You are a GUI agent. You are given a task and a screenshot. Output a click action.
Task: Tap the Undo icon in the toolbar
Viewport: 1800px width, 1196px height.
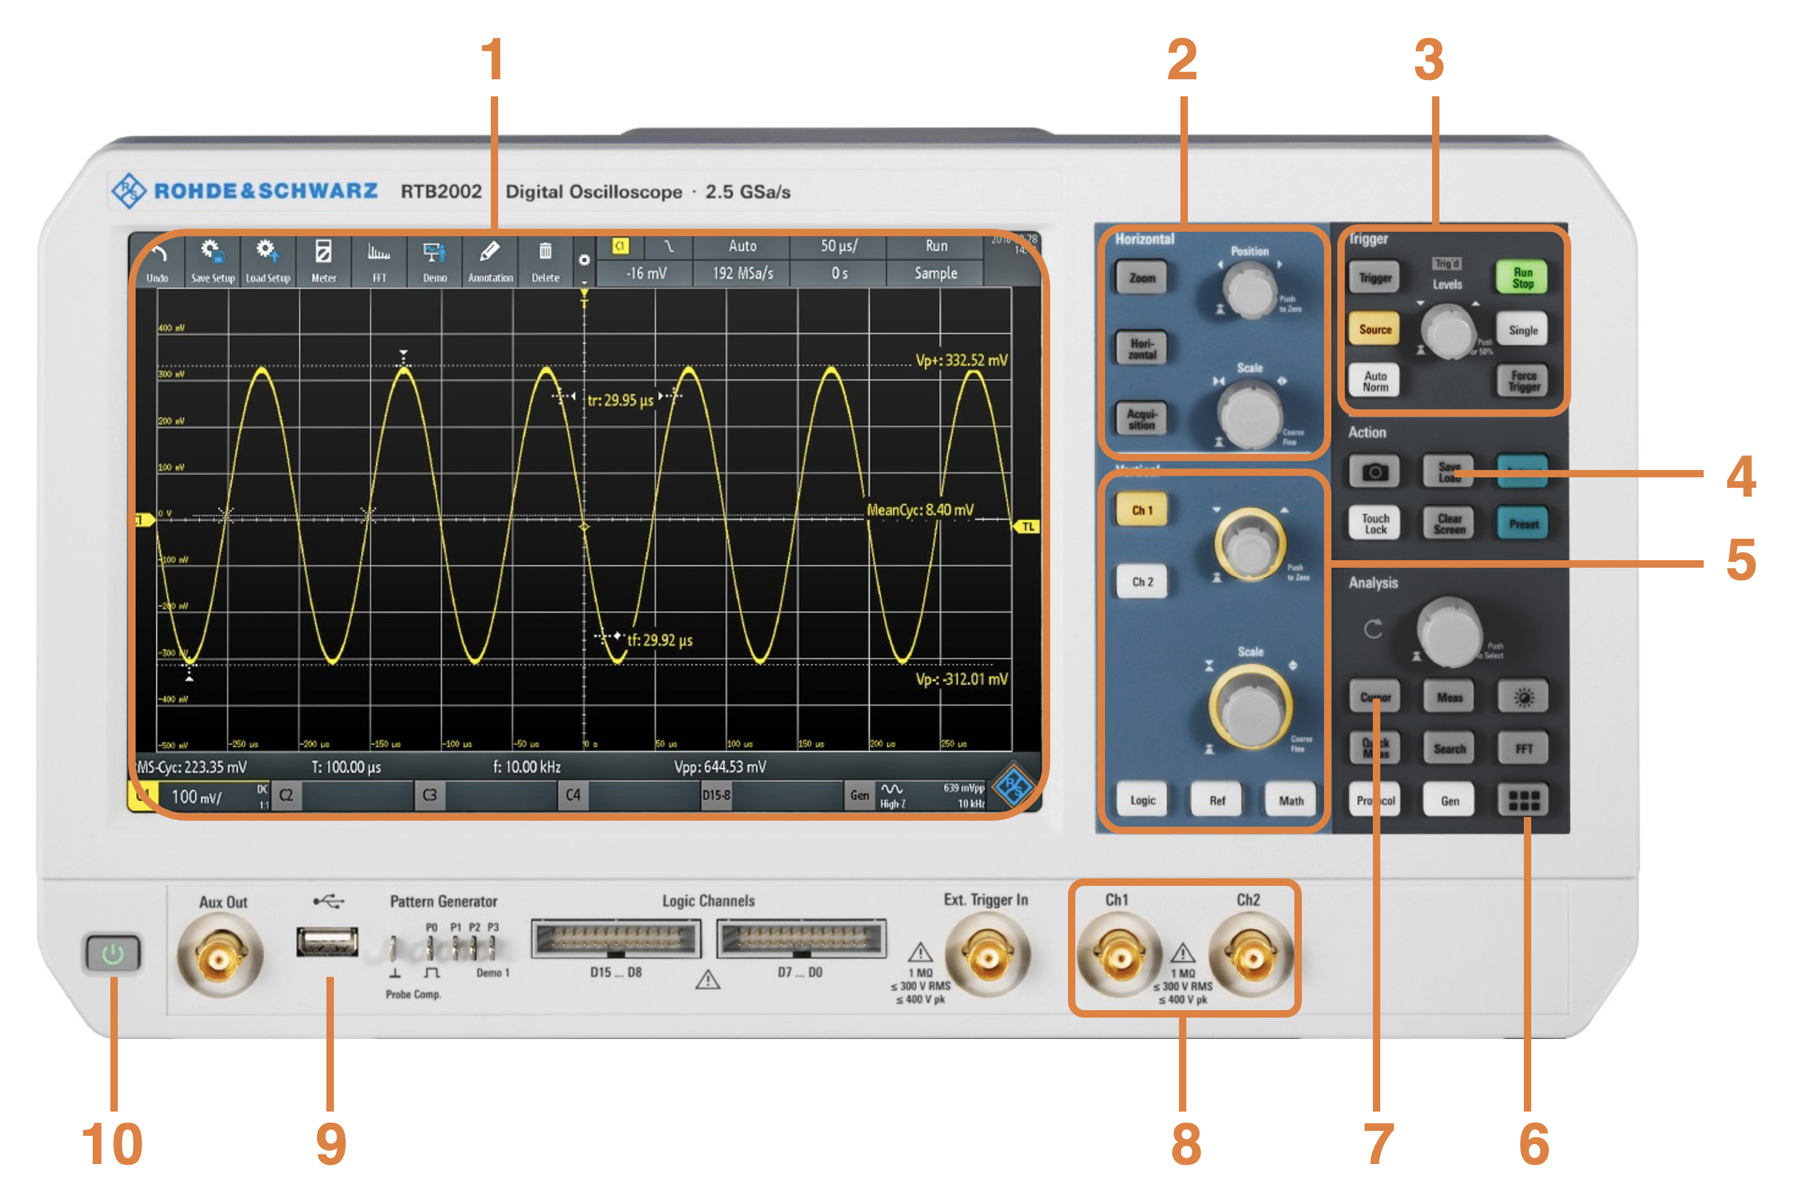pyautogui.click(x=158, y=262)
